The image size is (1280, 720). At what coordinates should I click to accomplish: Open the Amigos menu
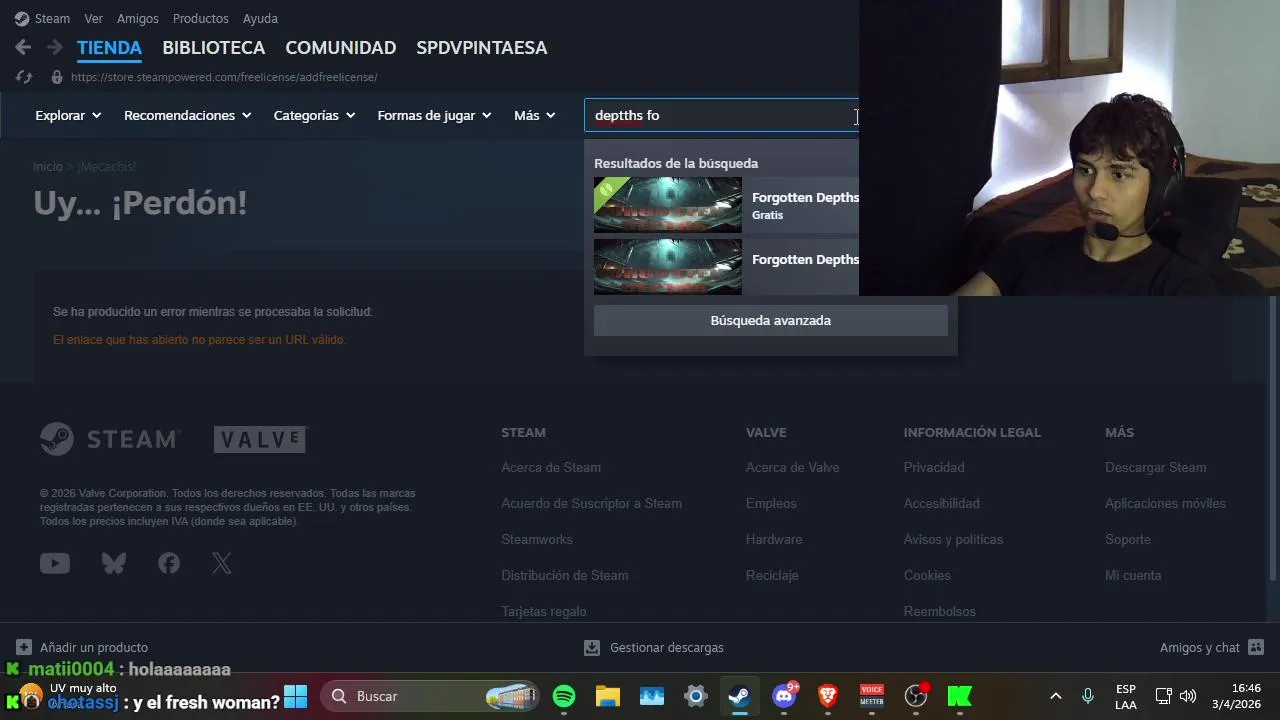[x=138, y=18]
